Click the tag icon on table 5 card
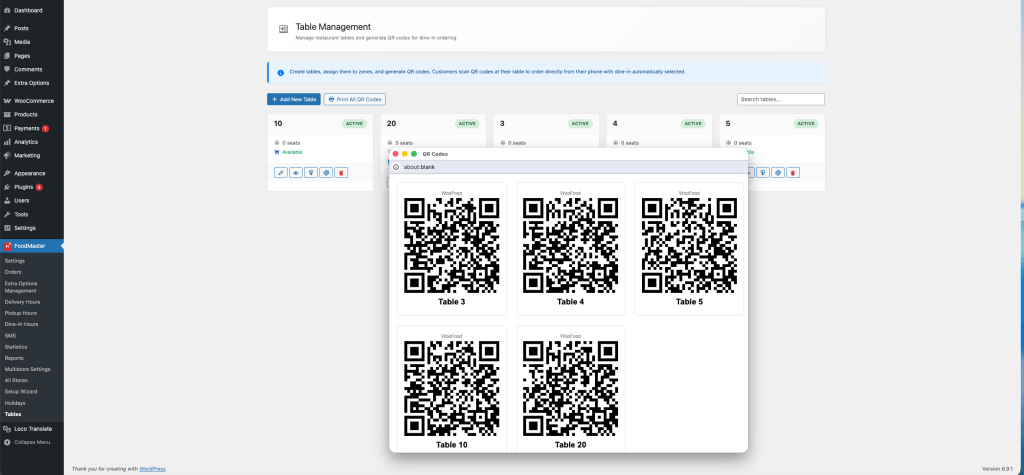The height and width of the screenshot is (475, 1024). point(778,172)
